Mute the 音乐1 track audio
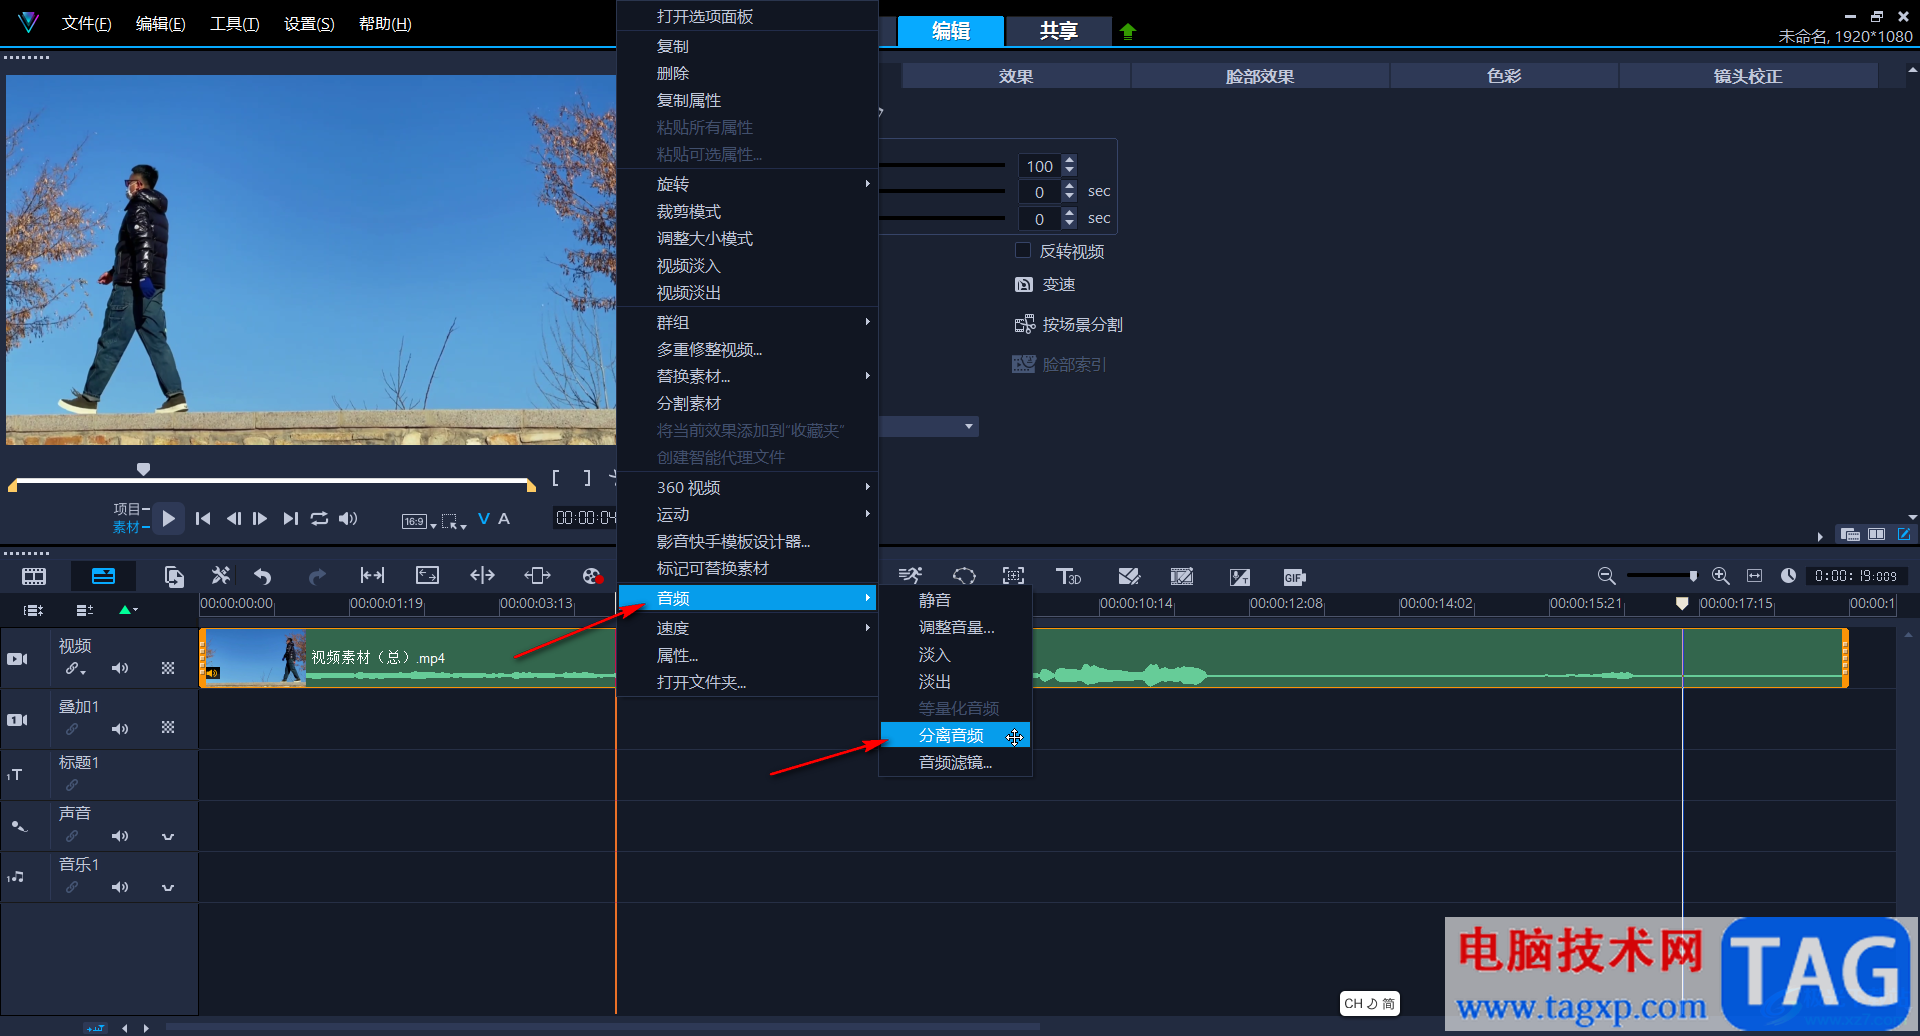The width and height of the screenshot is (1920, 1036). tap(120, 887)
